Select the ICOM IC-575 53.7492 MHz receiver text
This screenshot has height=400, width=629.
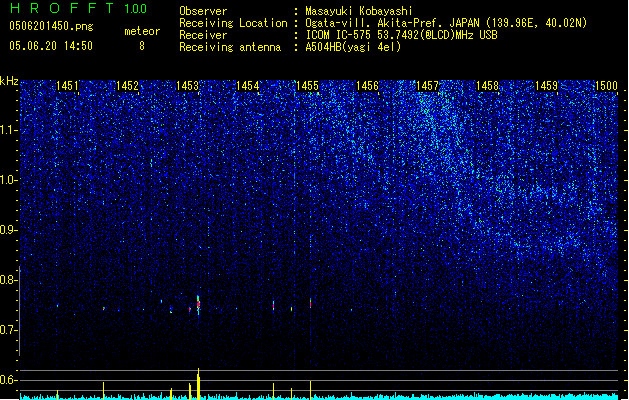(x=402, y=35)
